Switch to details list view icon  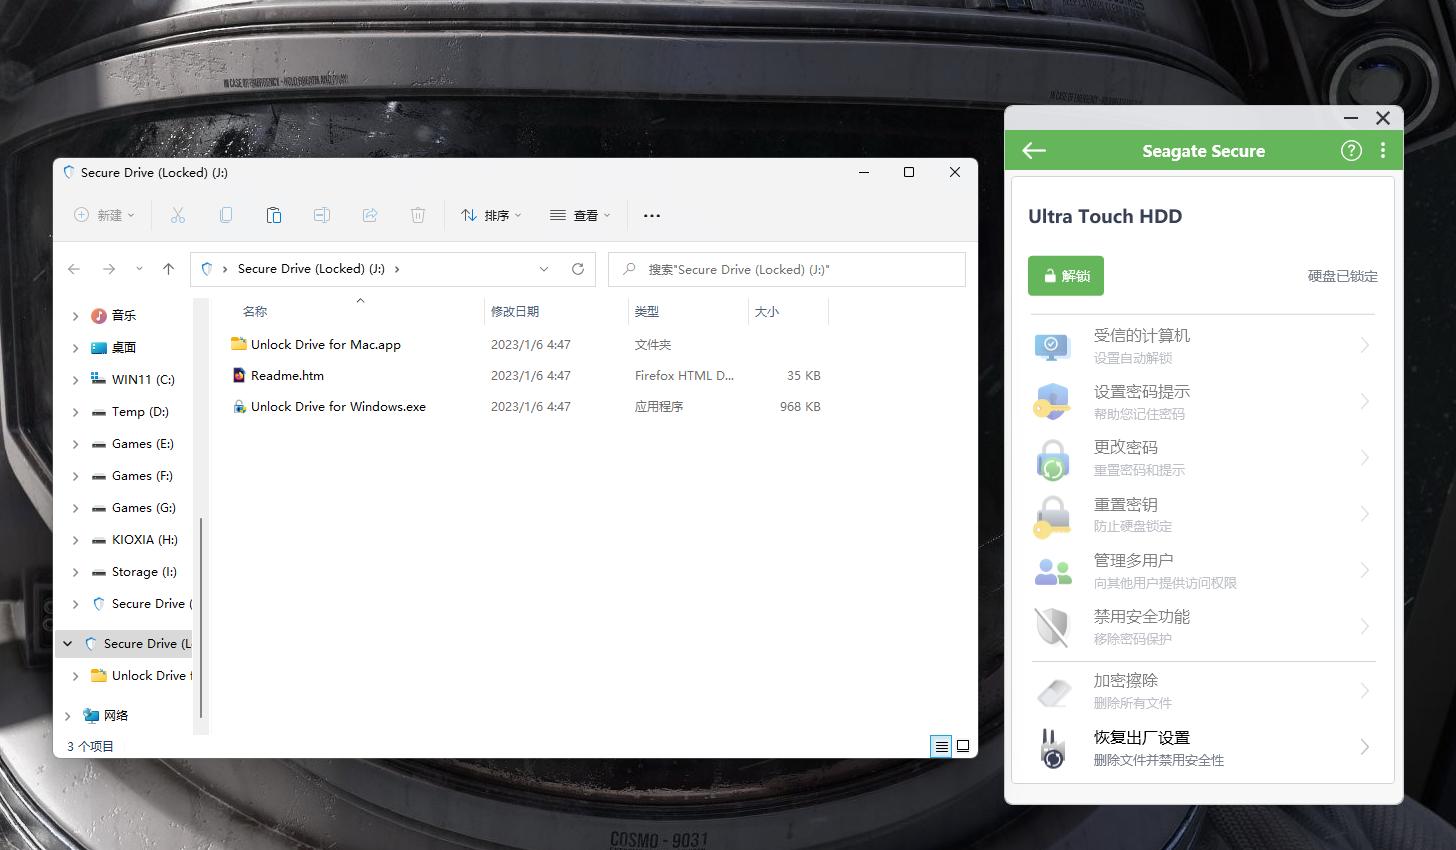pyautogui.click(x=941, y=746)
